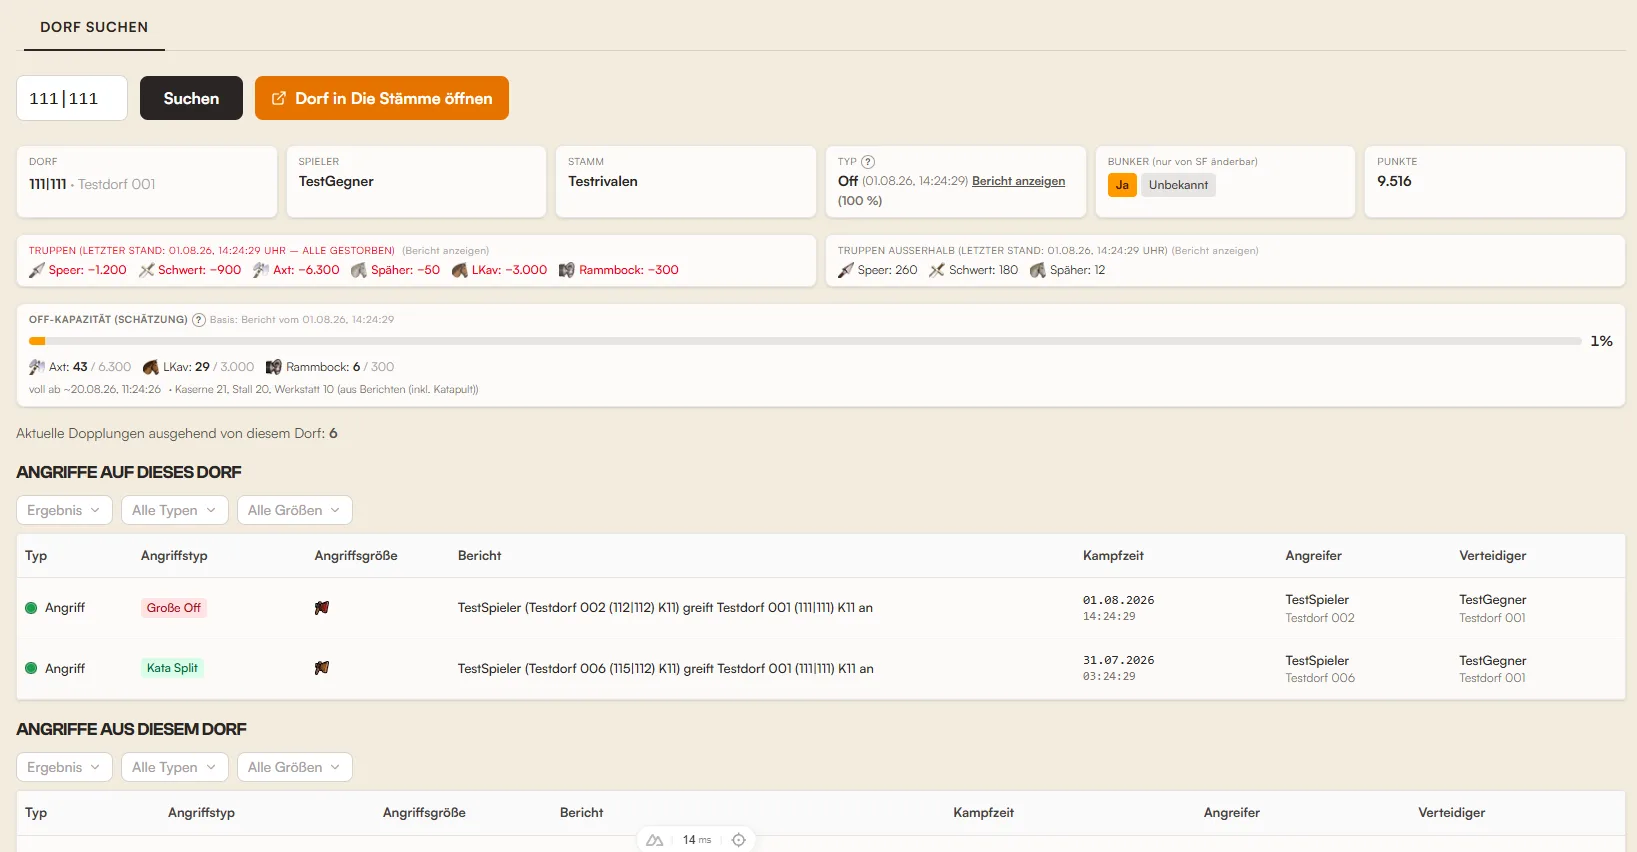
Task: Click the Große Off attack type badge
Action: (174, 608)
